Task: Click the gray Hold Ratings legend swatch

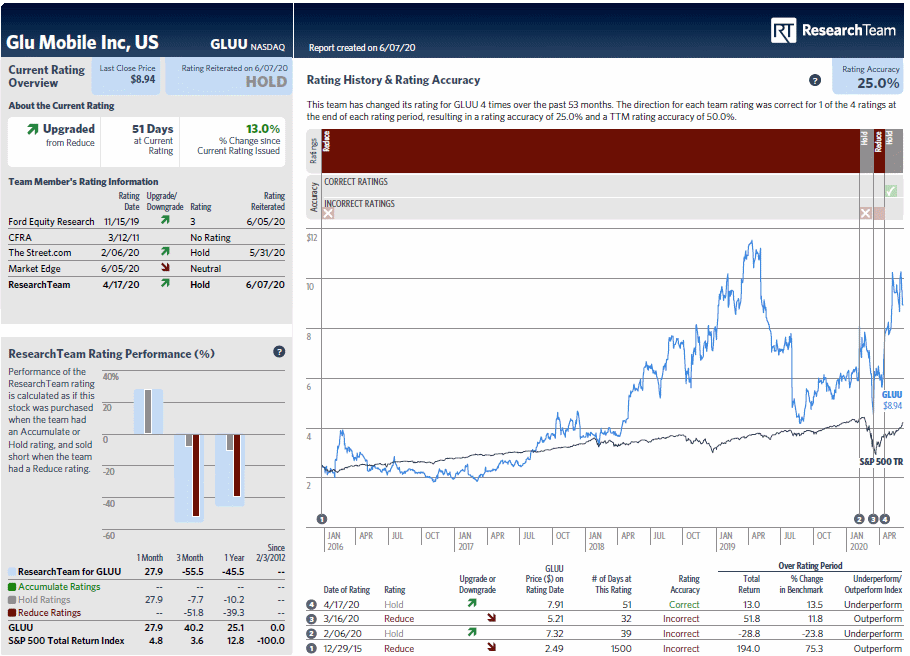Action: pyautogui.click(x=12, y=600)
